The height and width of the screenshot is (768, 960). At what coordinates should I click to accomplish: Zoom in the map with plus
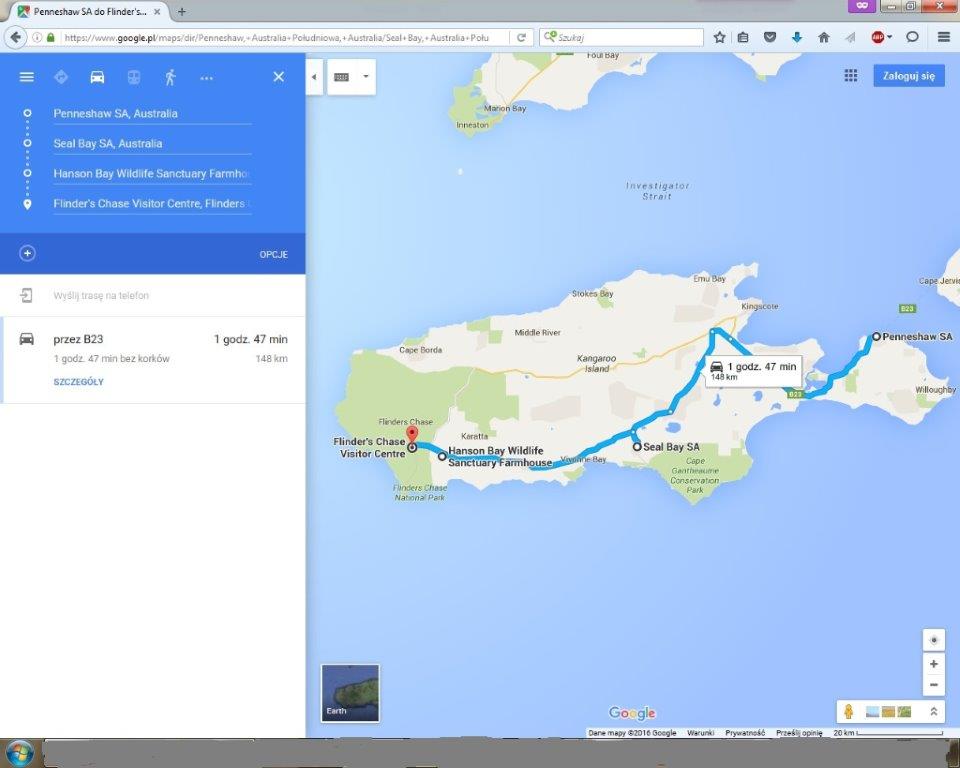point(934,664)
